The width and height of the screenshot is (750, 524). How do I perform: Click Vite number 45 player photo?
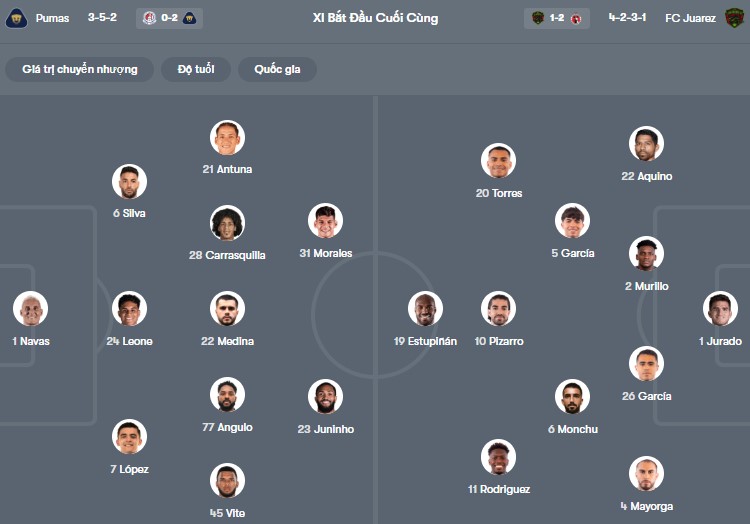click(x=228, y=481)
